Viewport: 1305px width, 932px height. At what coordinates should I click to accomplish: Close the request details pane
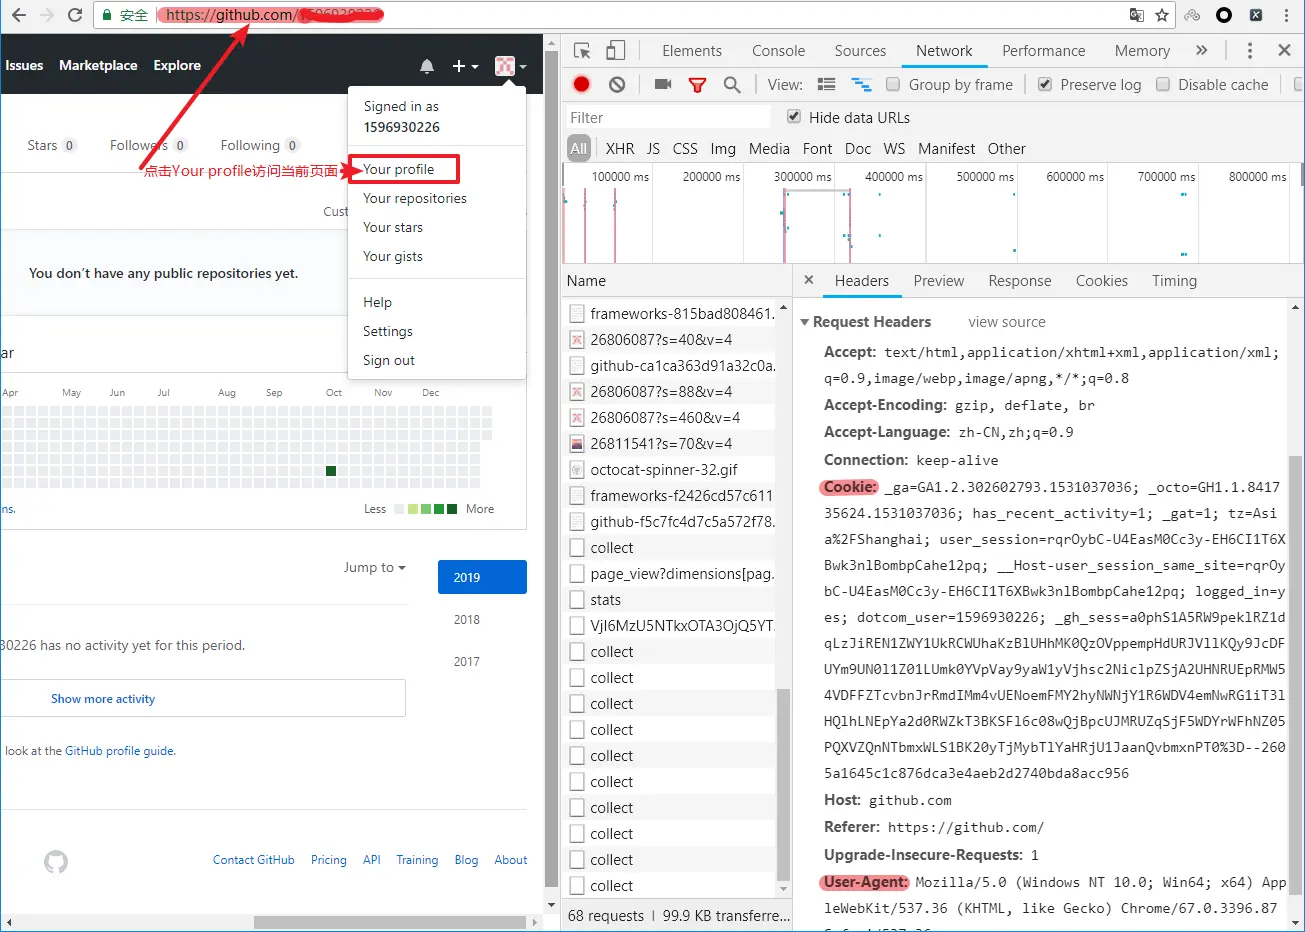(809, 280)
